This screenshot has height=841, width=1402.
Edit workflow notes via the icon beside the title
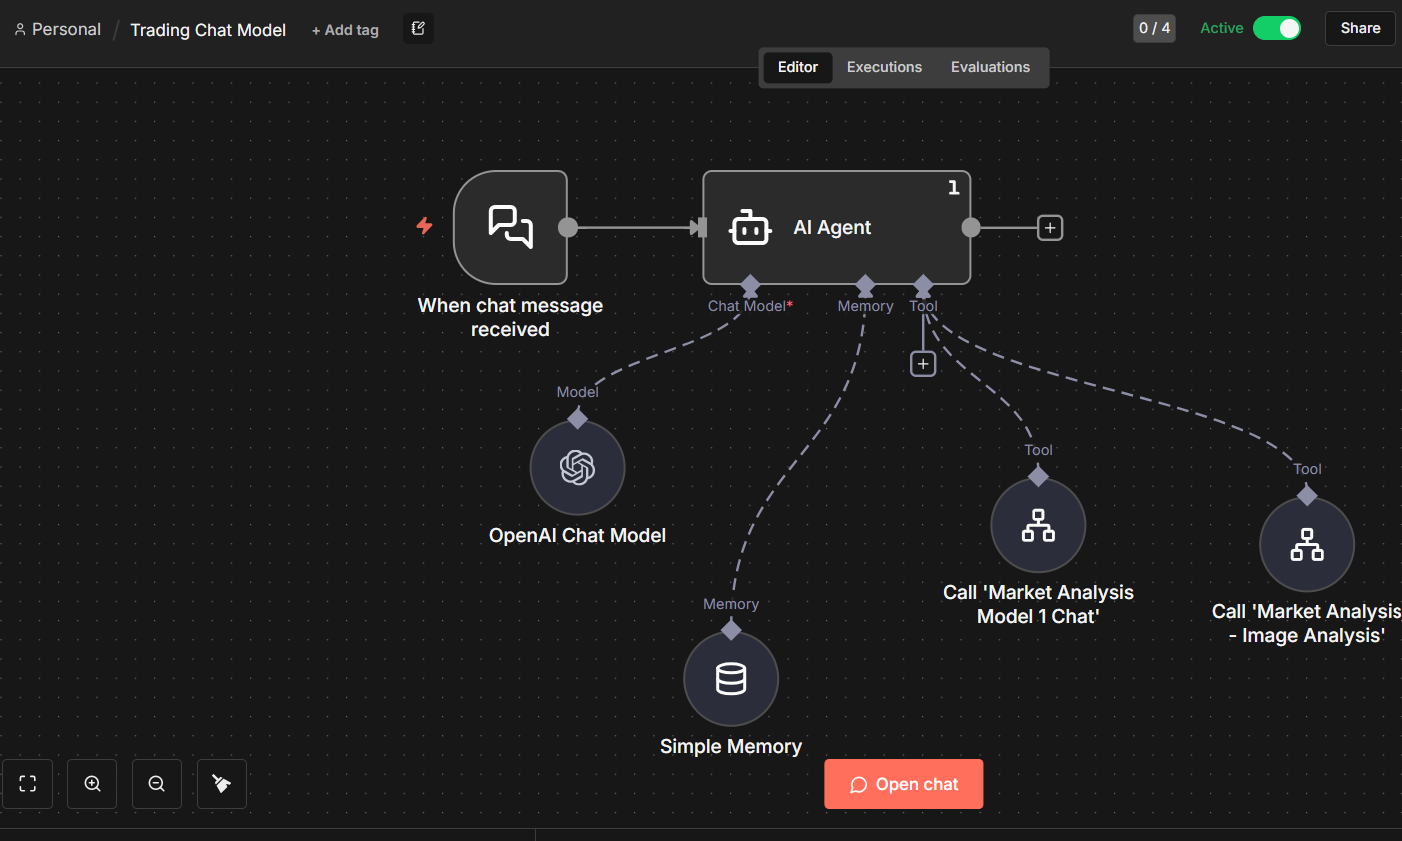pyautogui.click(x=418, y=28)
